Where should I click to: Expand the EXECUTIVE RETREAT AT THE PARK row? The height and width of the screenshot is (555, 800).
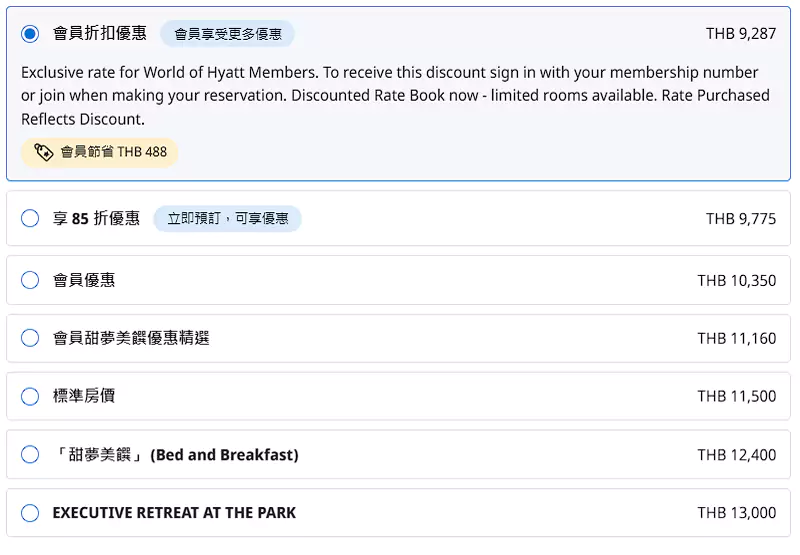(x=398, y=513)
